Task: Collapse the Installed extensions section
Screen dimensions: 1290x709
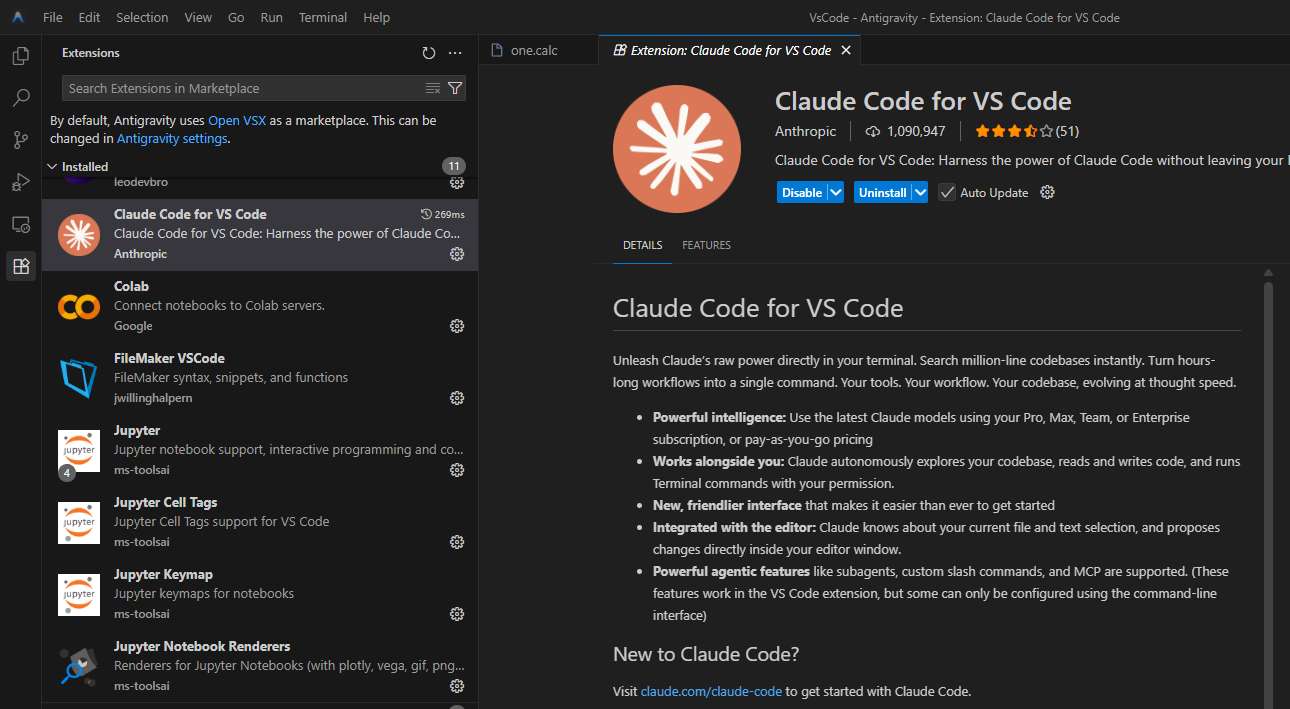Action: pyautogui.click(x=53, y=167)
